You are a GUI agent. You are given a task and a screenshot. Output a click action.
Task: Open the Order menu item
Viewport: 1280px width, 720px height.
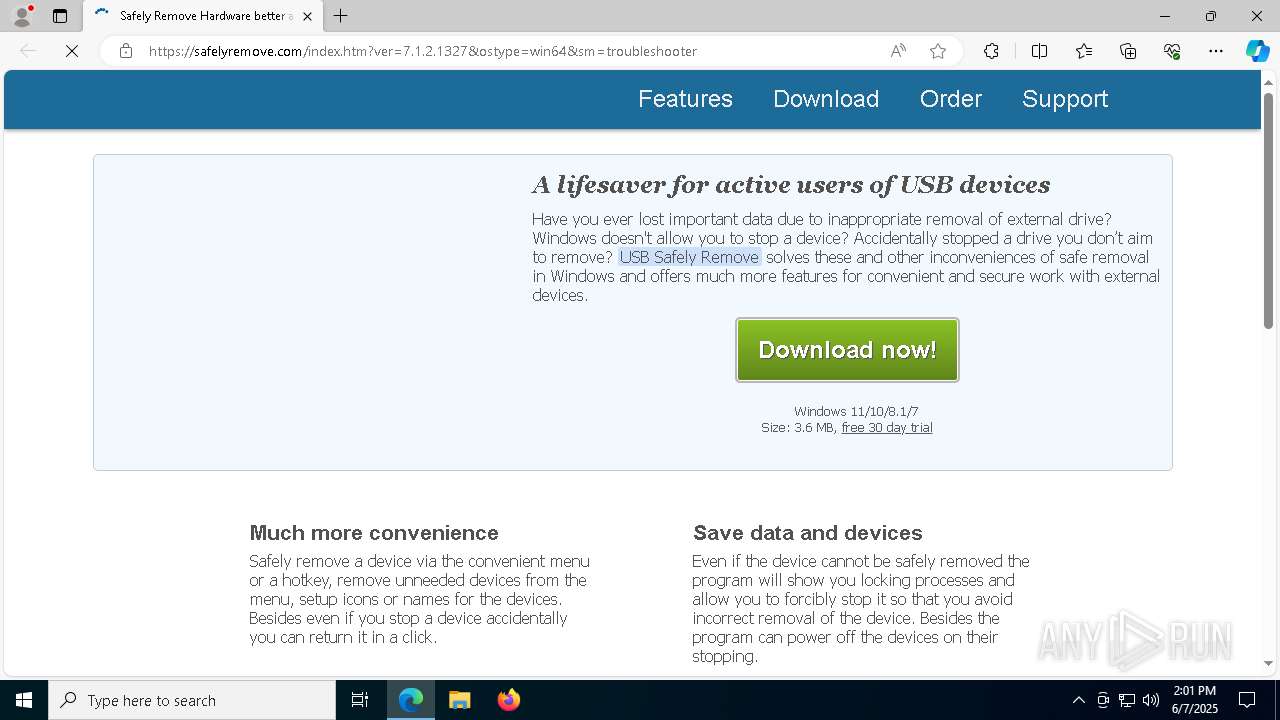pyautogui.click(x=951, y=99)
